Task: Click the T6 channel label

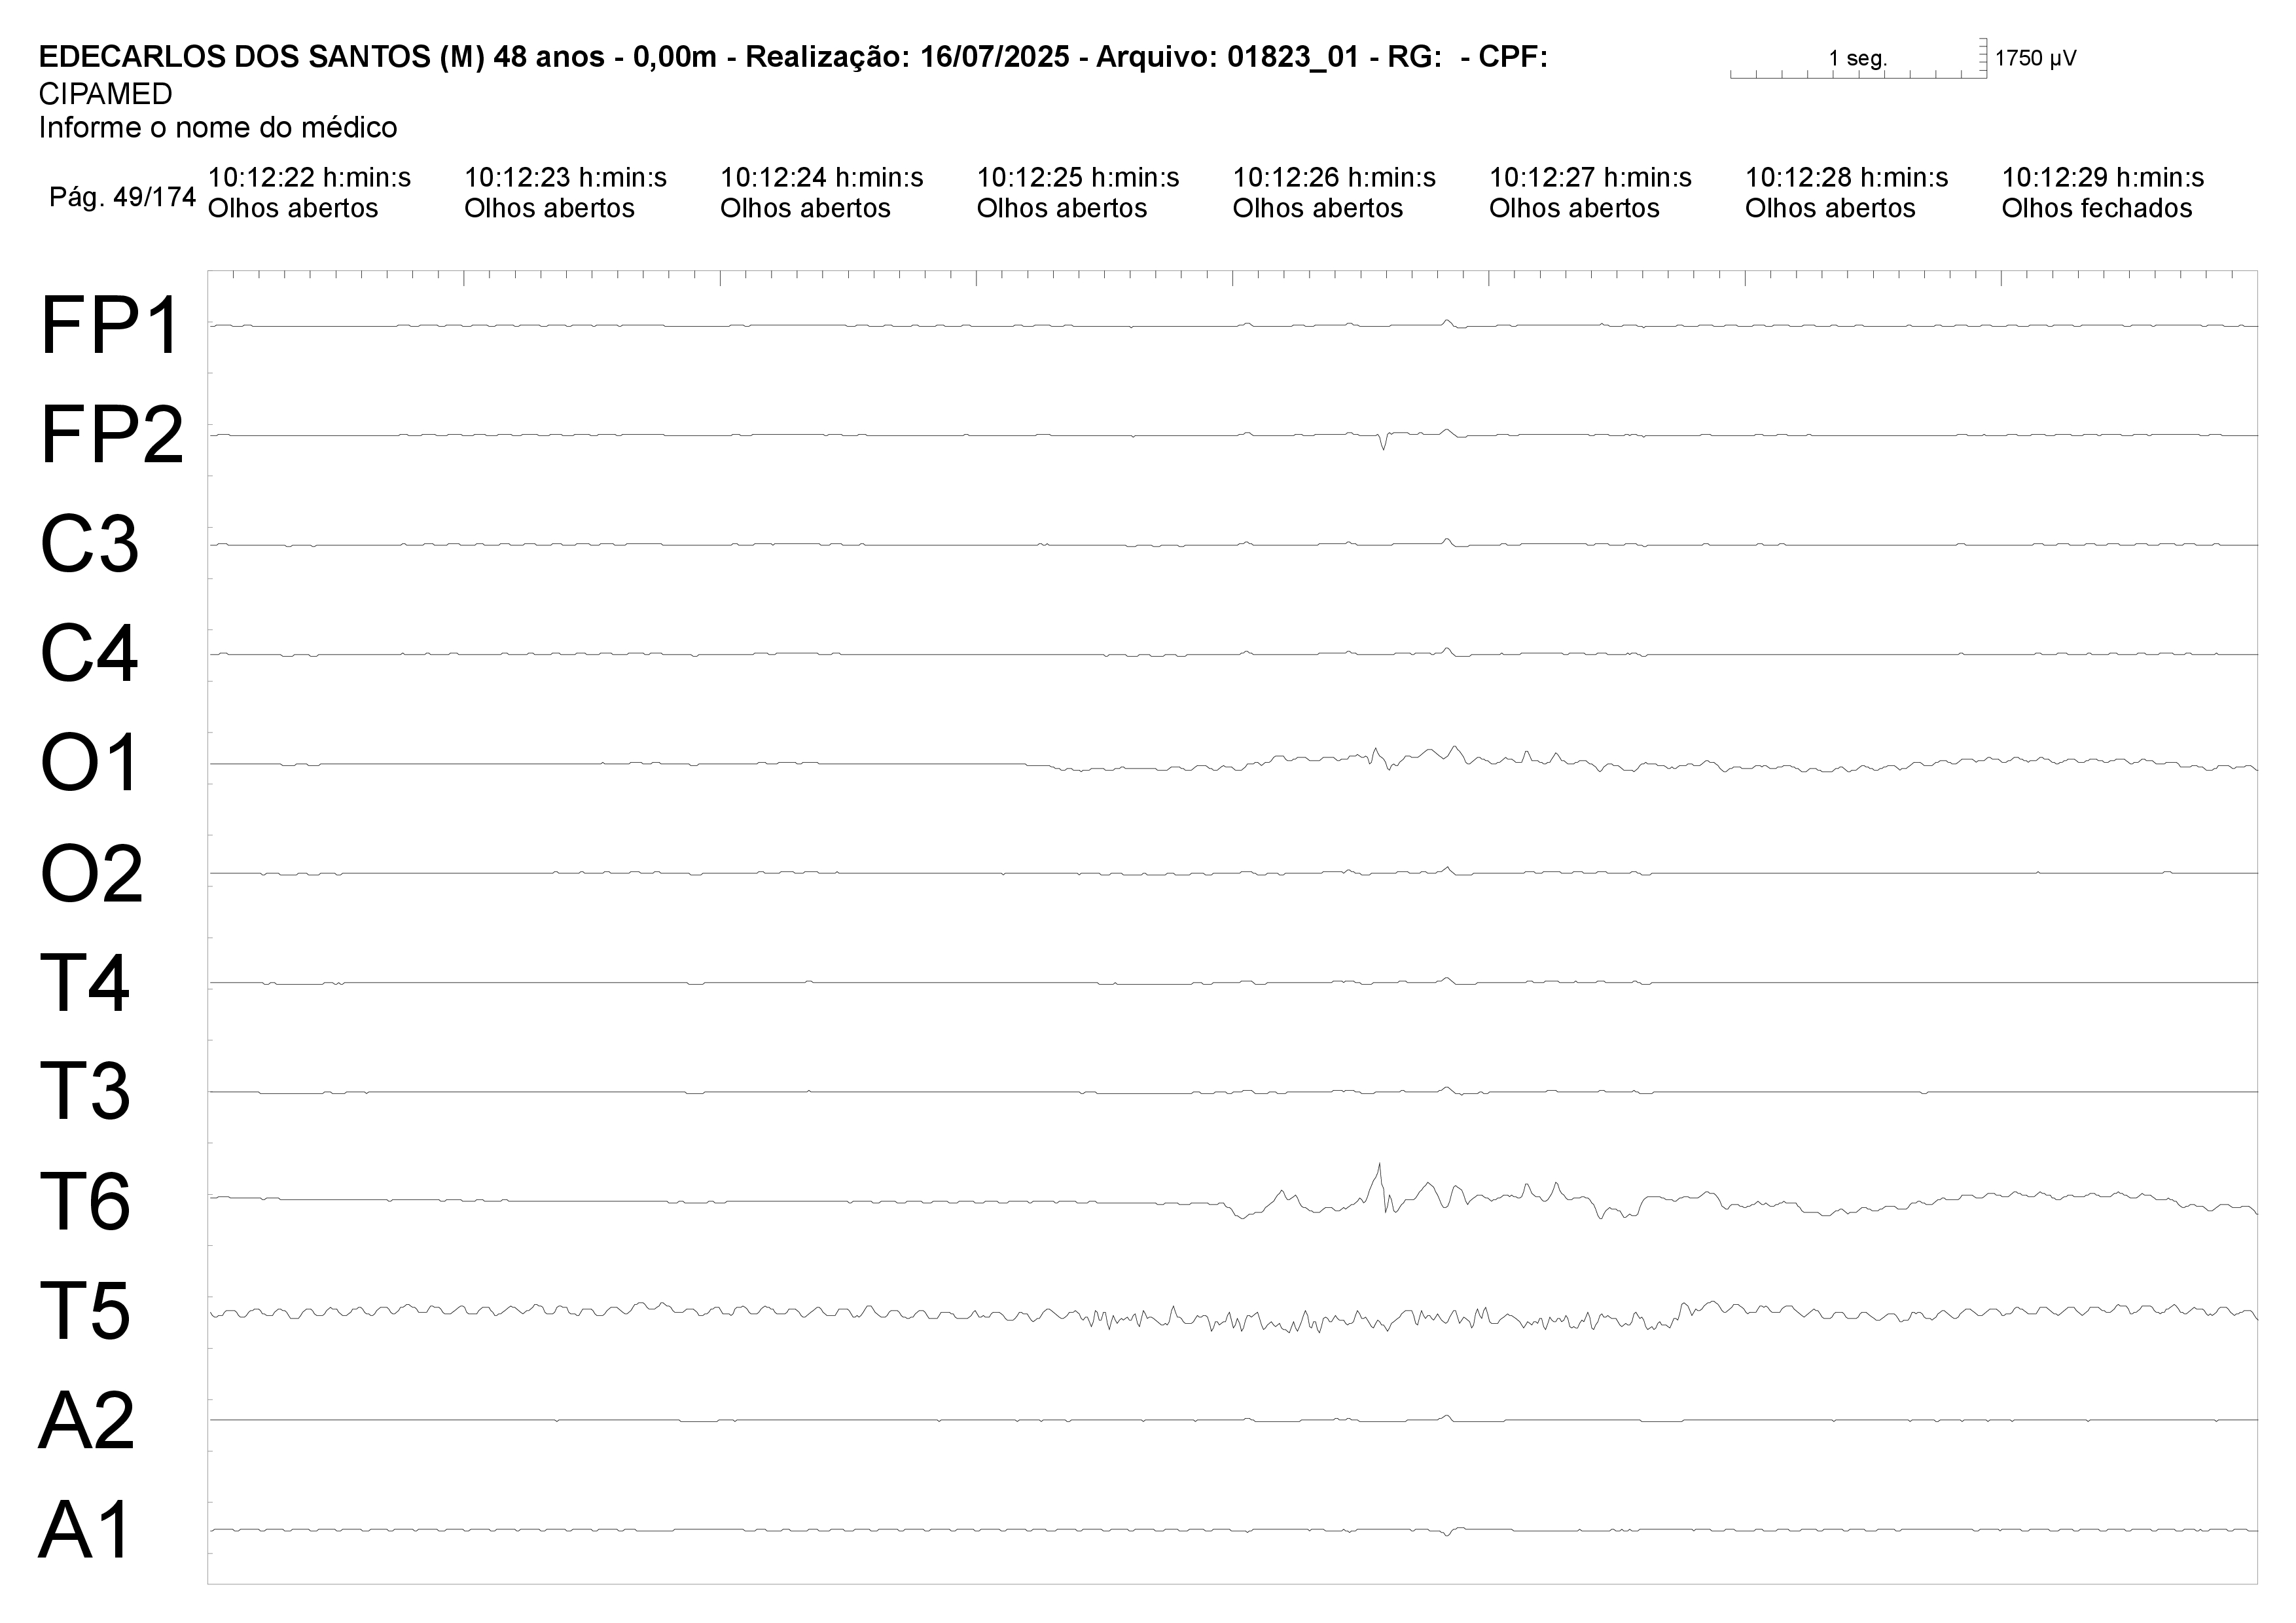Action: (x=85, y=1201)
